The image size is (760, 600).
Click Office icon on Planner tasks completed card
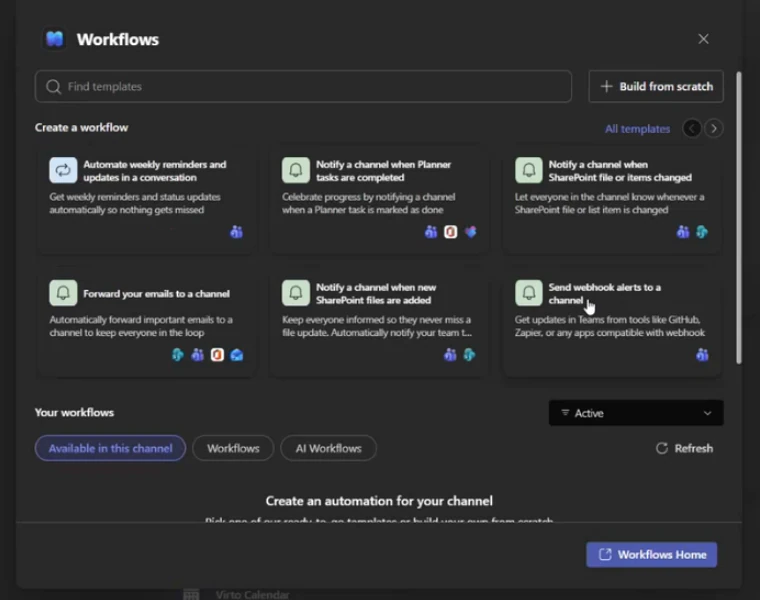coord(450,232)
